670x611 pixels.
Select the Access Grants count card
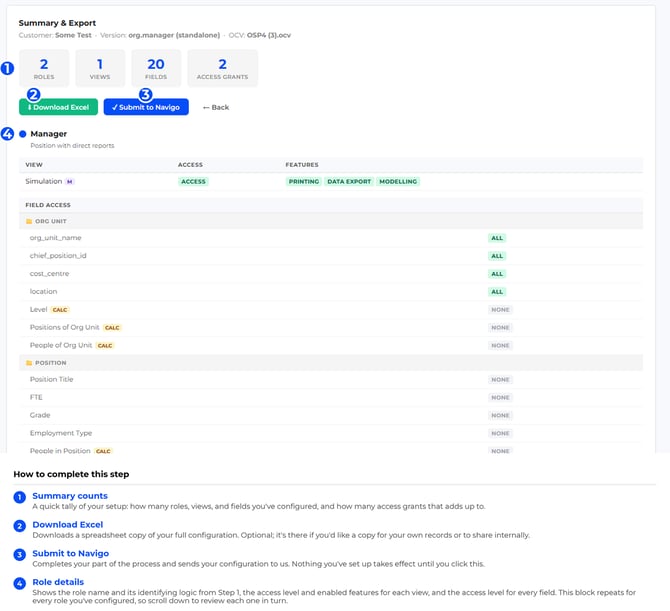point(222,68)
